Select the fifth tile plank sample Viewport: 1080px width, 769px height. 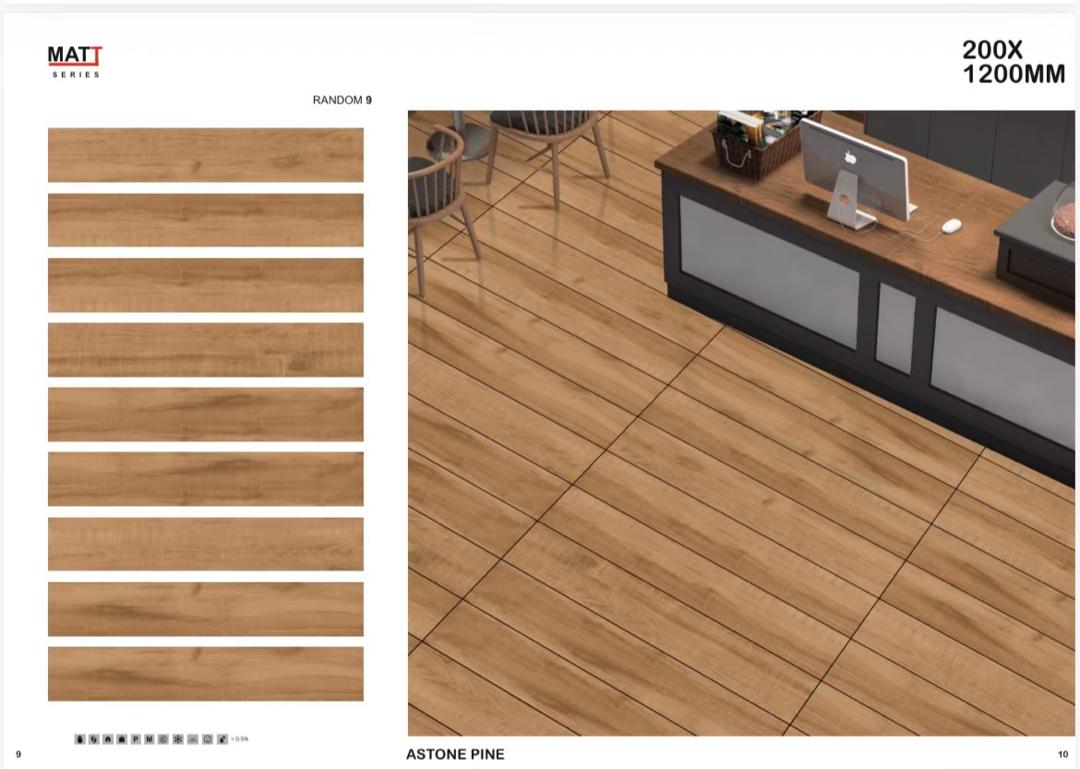[x=206, y=415]
